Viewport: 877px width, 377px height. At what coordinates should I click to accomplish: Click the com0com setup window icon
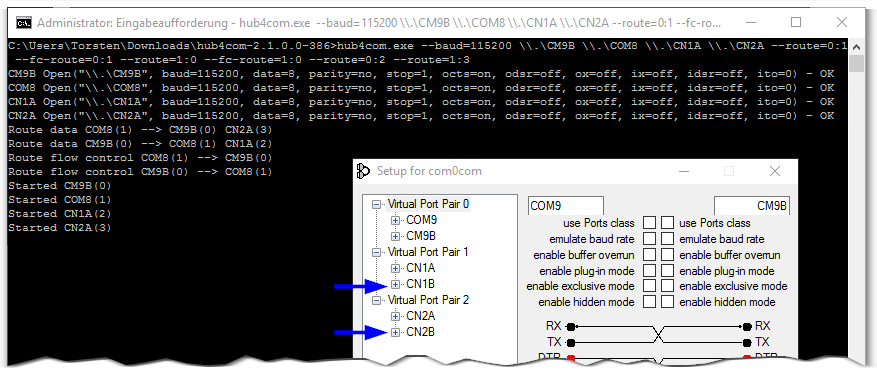(x=363, y=171)
